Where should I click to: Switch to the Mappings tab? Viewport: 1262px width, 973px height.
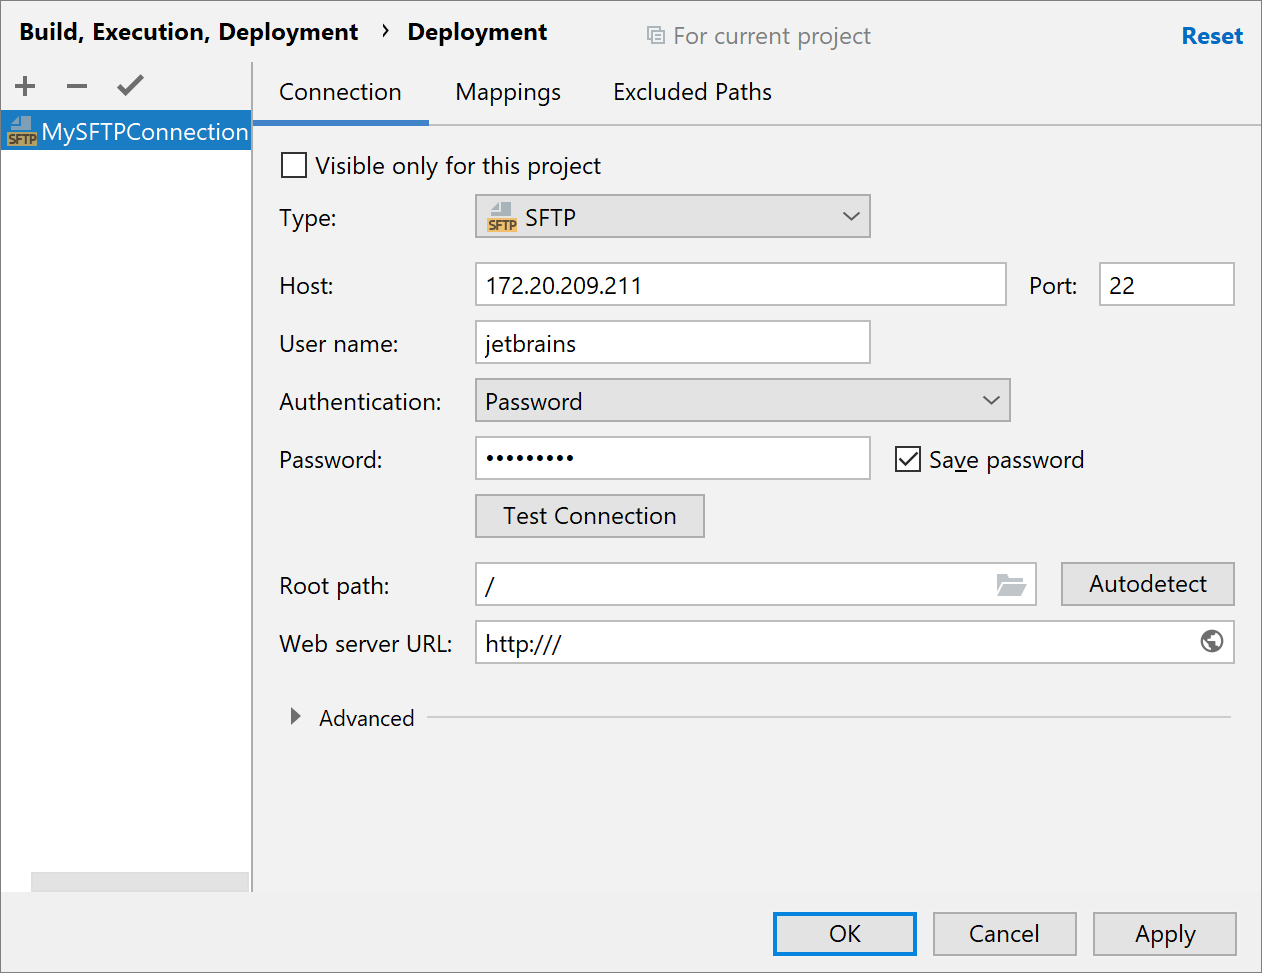(507, 91)
